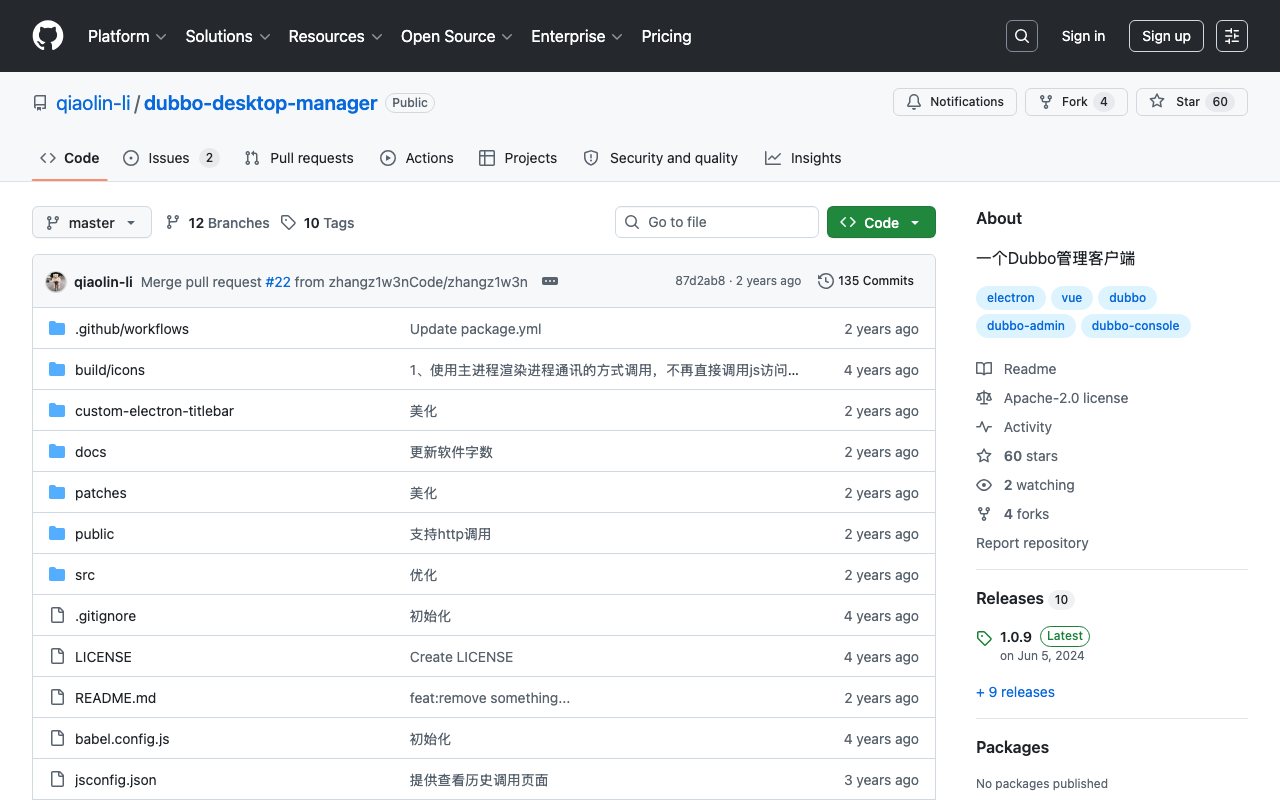
Task: Click the repository book icon
Action: click(40, 103)
